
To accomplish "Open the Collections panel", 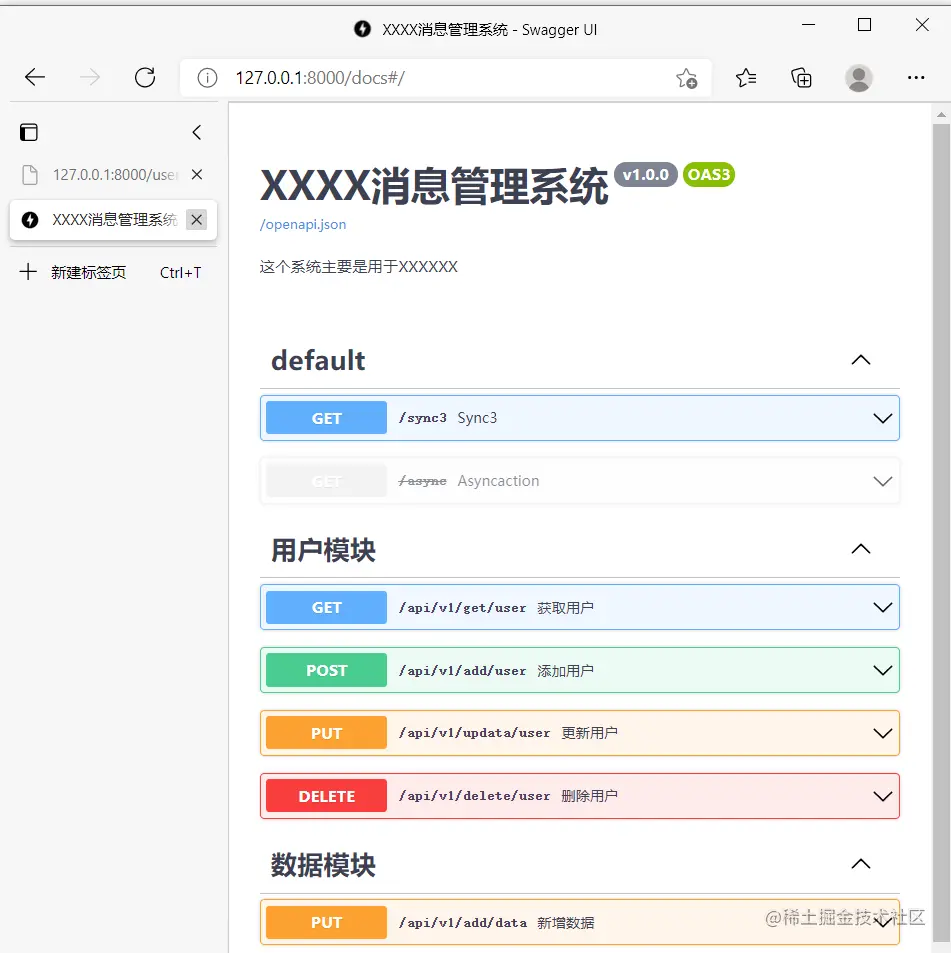I will coord(801,78).
